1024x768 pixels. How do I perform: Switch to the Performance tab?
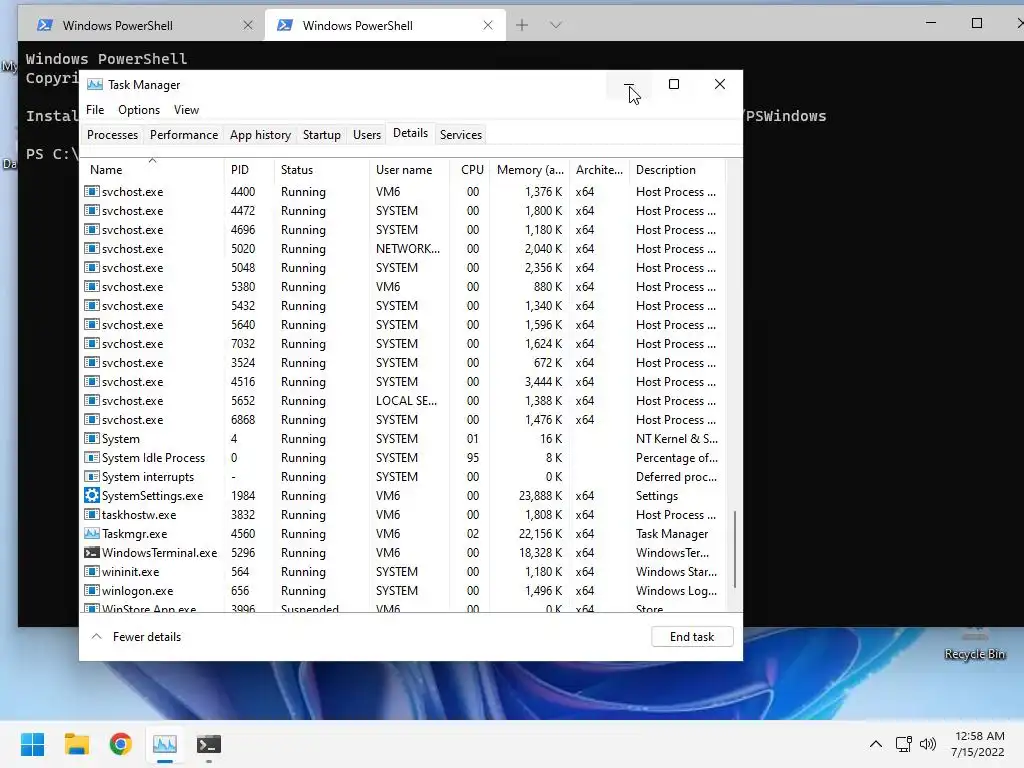pos(184,135)
